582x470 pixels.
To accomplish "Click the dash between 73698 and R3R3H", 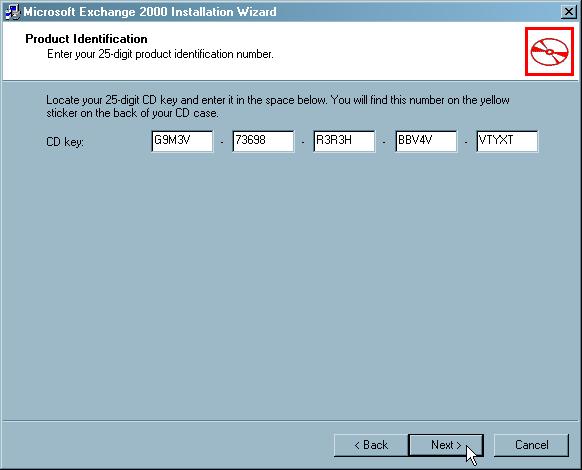I will 303,142.
